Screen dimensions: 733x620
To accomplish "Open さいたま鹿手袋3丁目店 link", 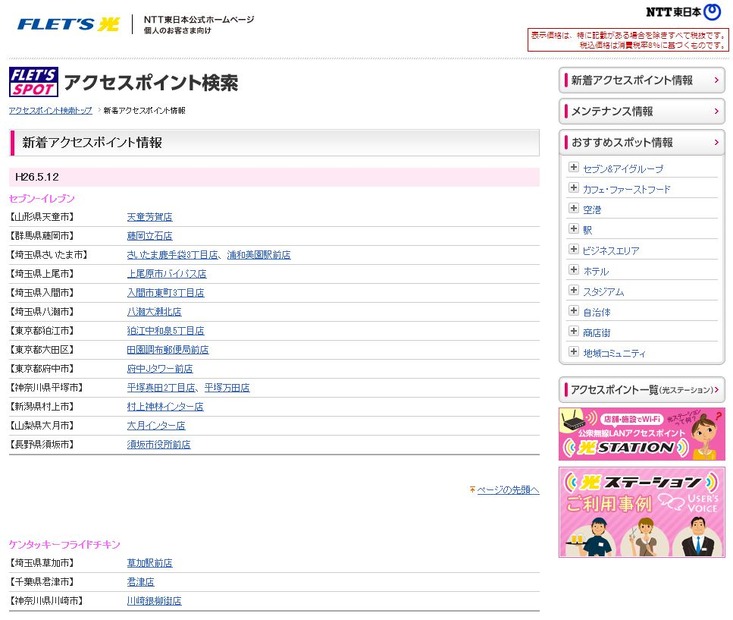I will (x=172, y=255).
